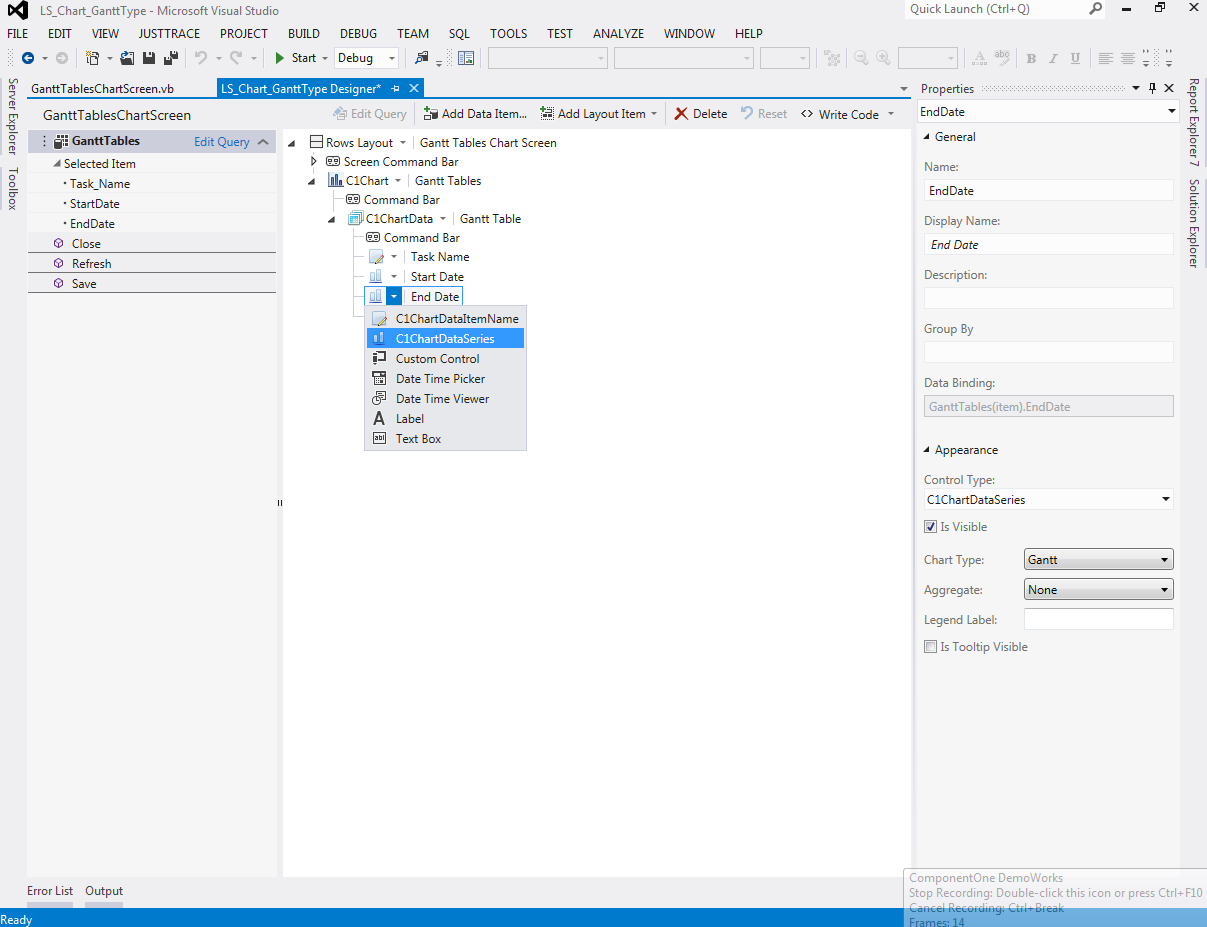Click the Task Name control type icon
1207x927 pixels.
(376, 257)
